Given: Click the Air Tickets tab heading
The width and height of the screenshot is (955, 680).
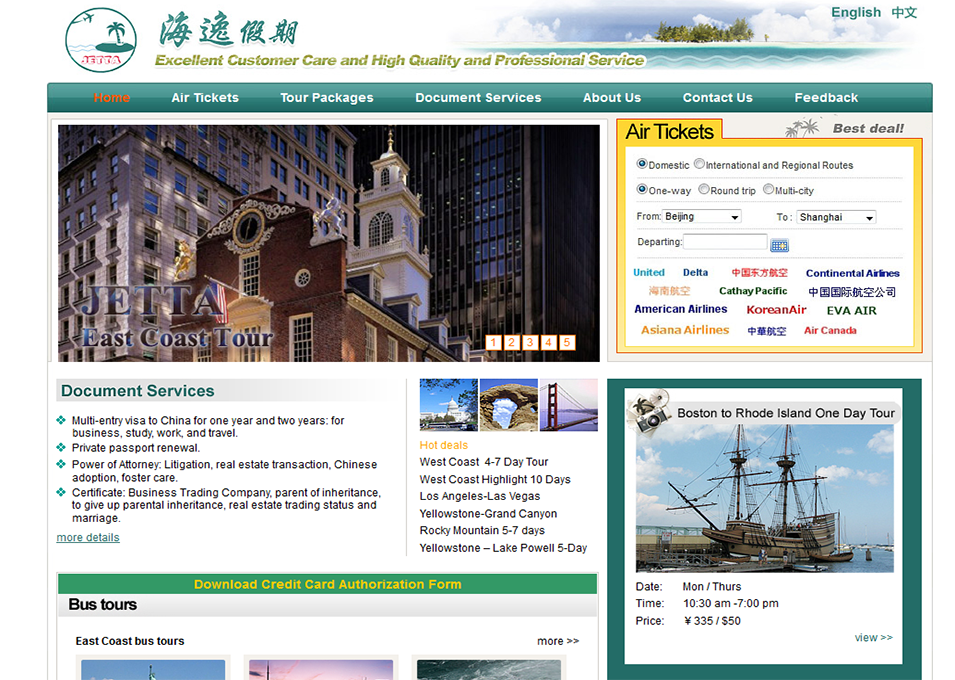Looking at the screenshot, I should (669, 132).
